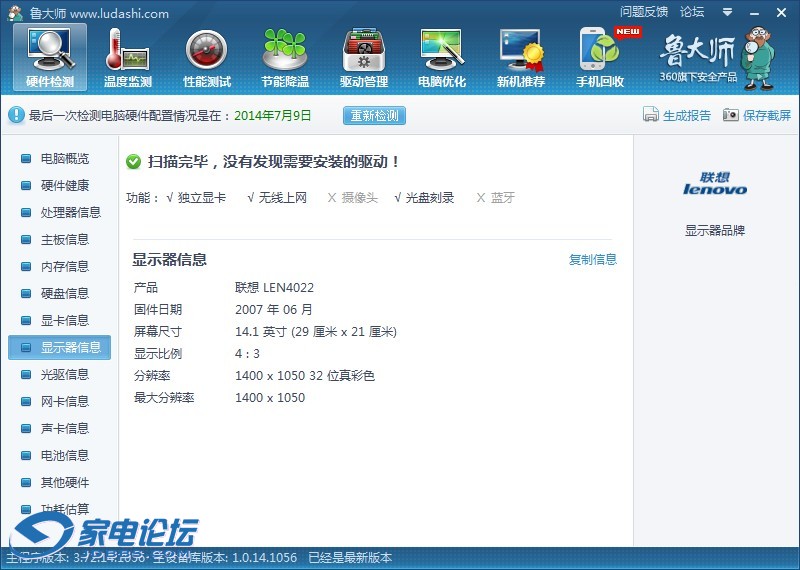The width and height of the screenshot is (800, 570).
Task: Open the 新机推荐 new PC recommendation icon
Action: click(521, 56)
